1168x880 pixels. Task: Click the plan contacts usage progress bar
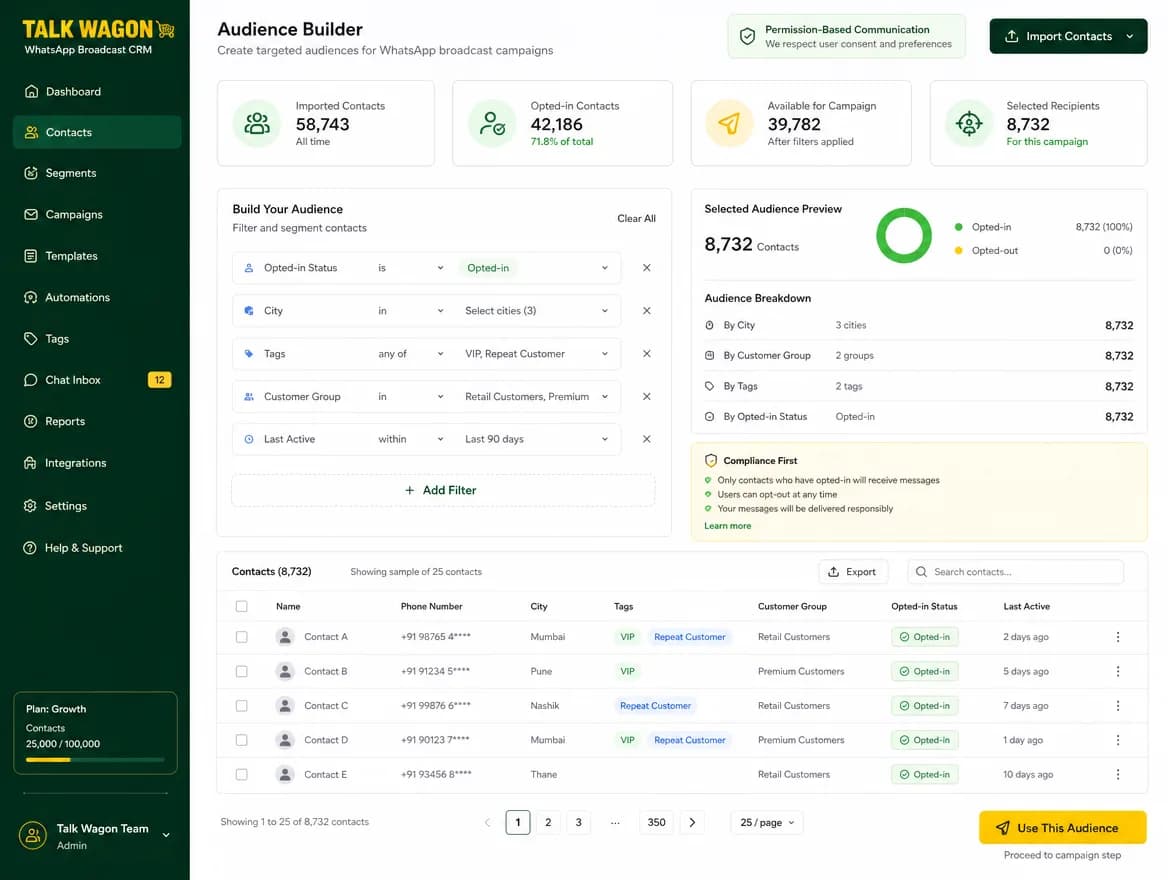(95, 760)
